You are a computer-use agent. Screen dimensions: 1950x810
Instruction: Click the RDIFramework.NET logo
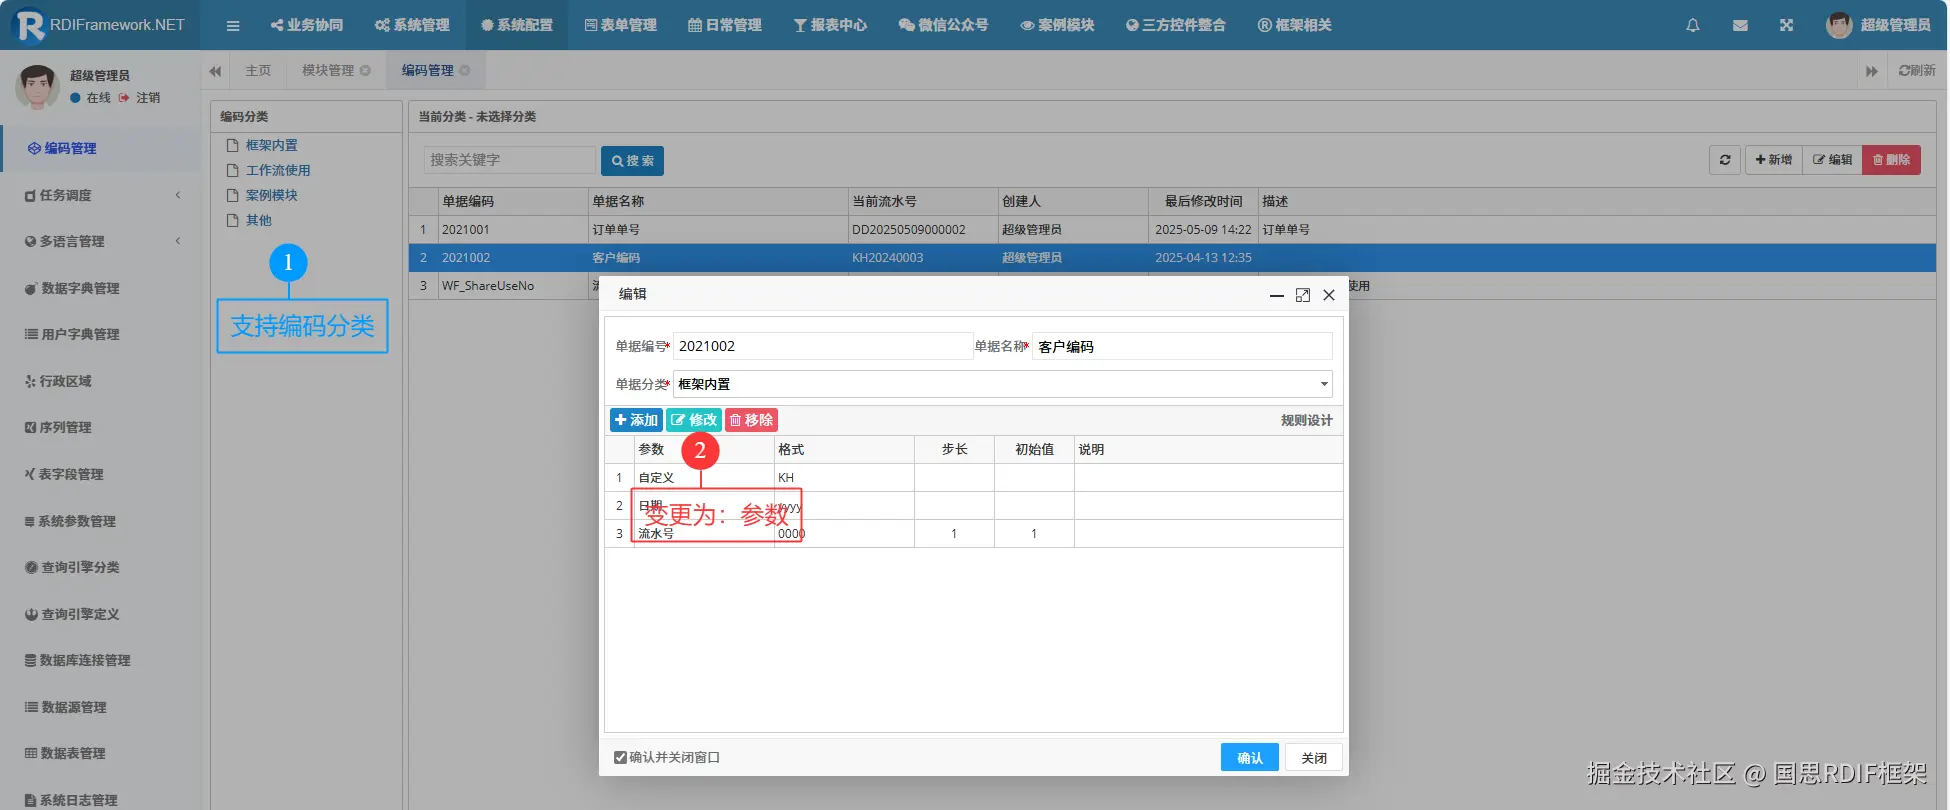click(x=100, y=25)
